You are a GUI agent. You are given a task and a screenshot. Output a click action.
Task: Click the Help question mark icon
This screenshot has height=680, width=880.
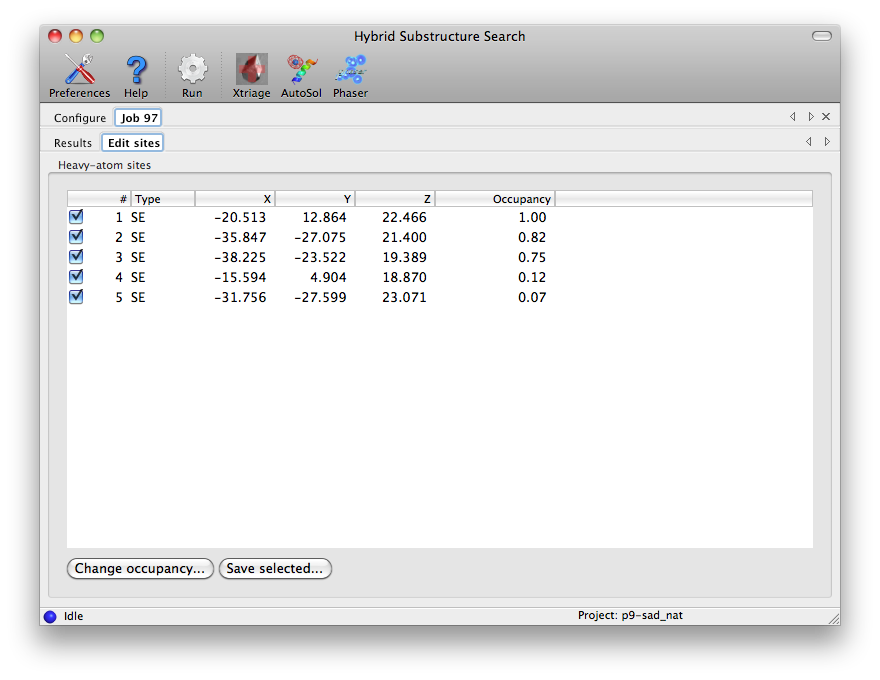point(136,76)
